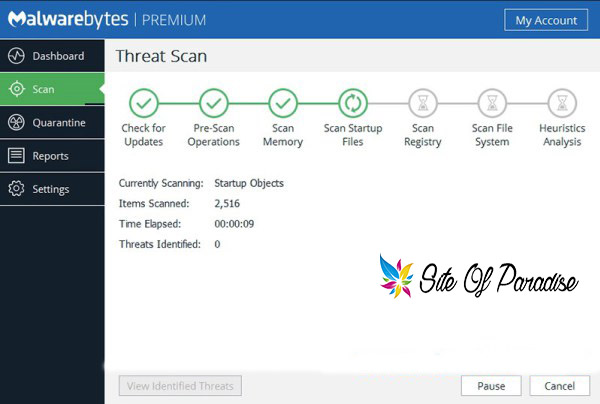Click View Identified Threats button
The height and width of the screenshot is (404, 600).
coord(180,386)
